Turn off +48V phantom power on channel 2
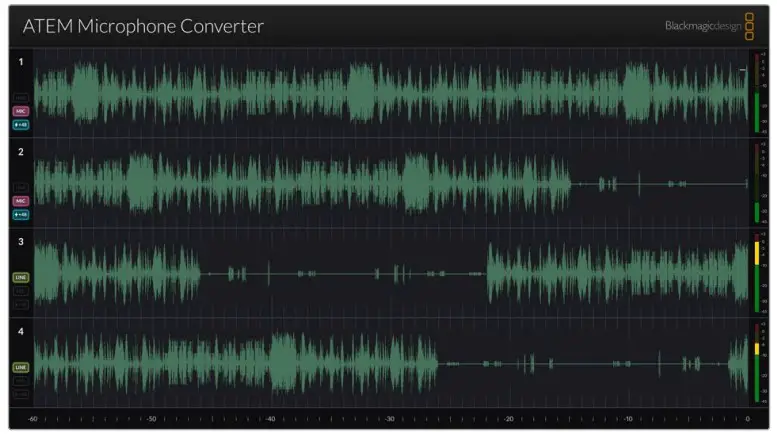Viewport: 777px width, 435px height. click(21, 215)
